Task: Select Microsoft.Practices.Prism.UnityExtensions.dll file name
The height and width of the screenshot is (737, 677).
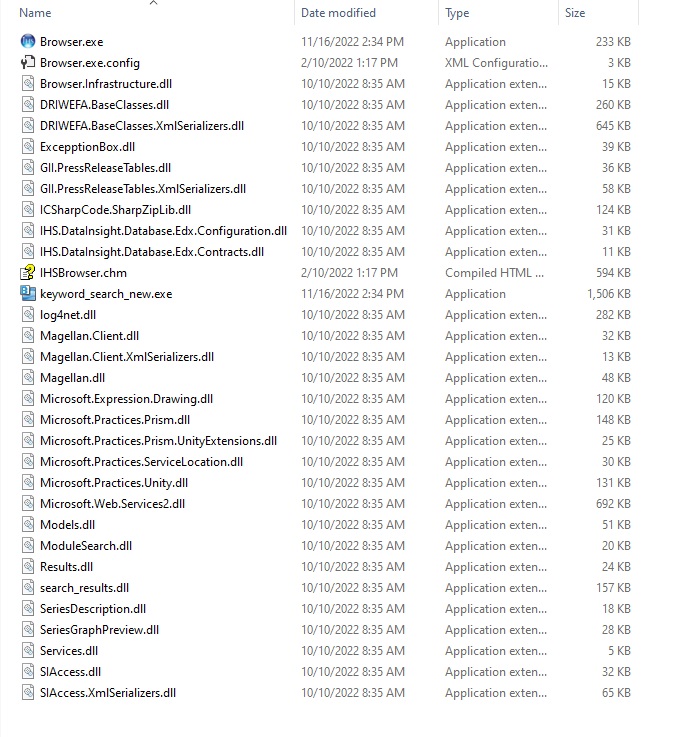Action: (158, 441)
